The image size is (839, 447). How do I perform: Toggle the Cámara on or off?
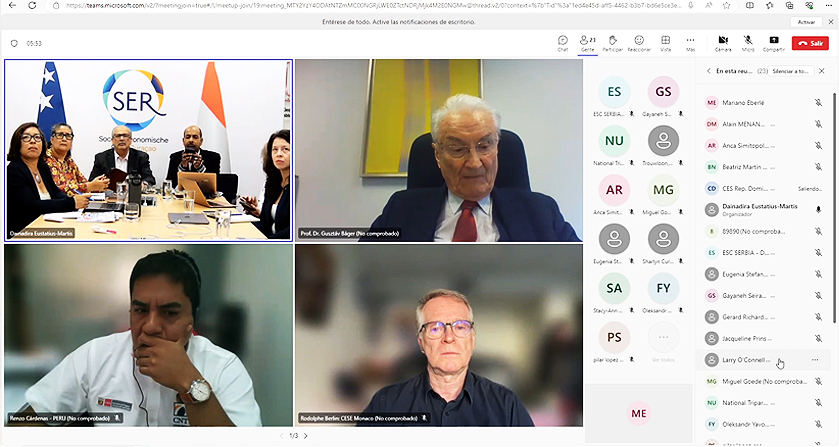[723, 43]
